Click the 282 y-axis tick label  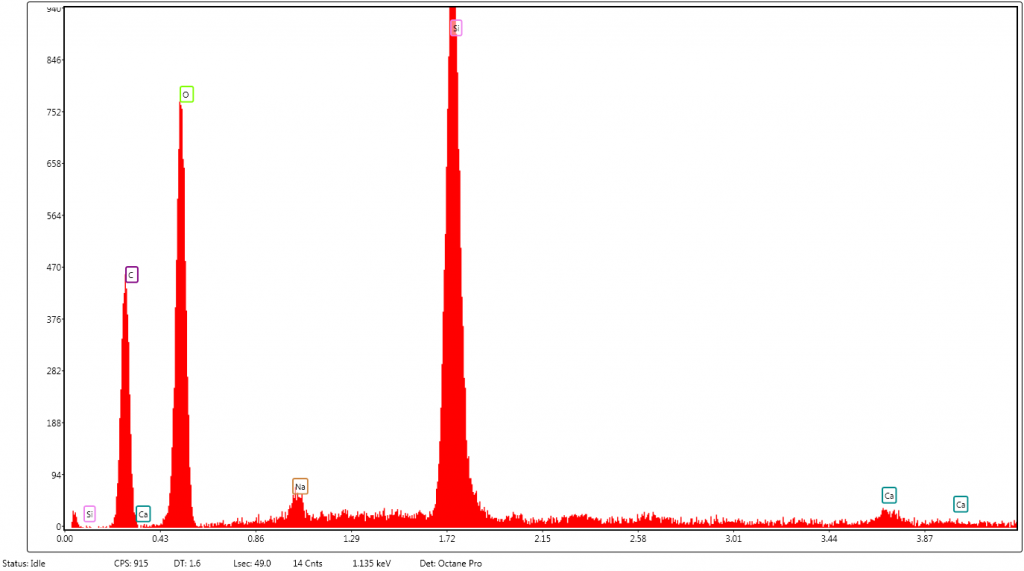pyautogui.click(x=54, y=371)
